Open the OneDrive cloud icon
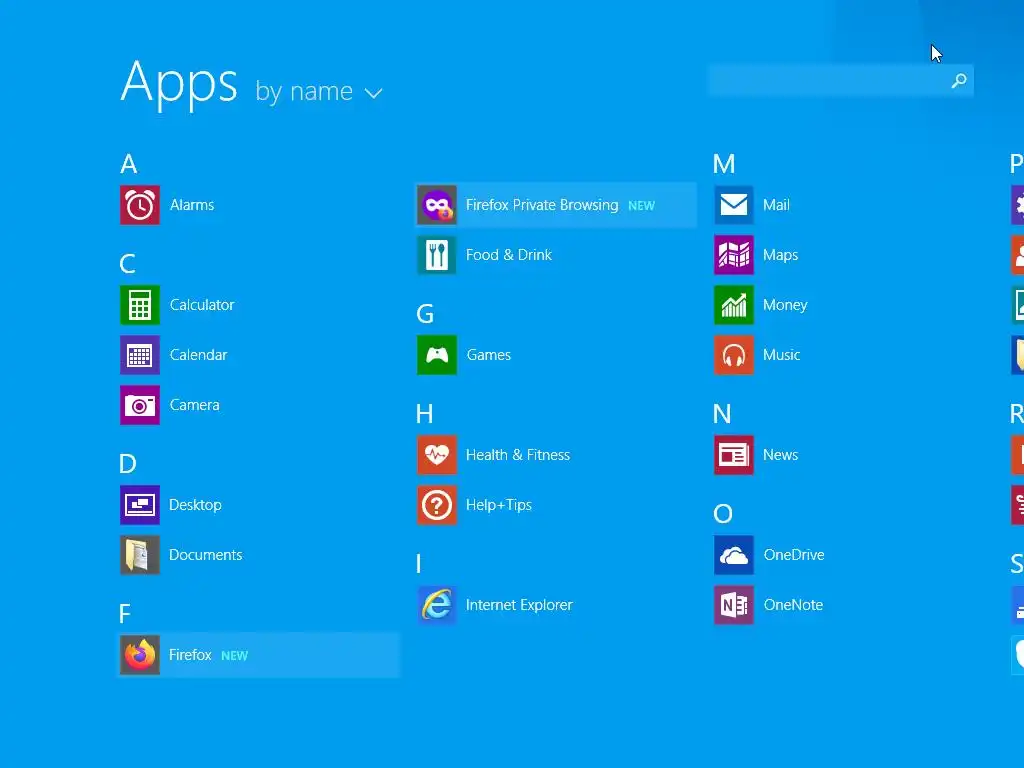 734,555
